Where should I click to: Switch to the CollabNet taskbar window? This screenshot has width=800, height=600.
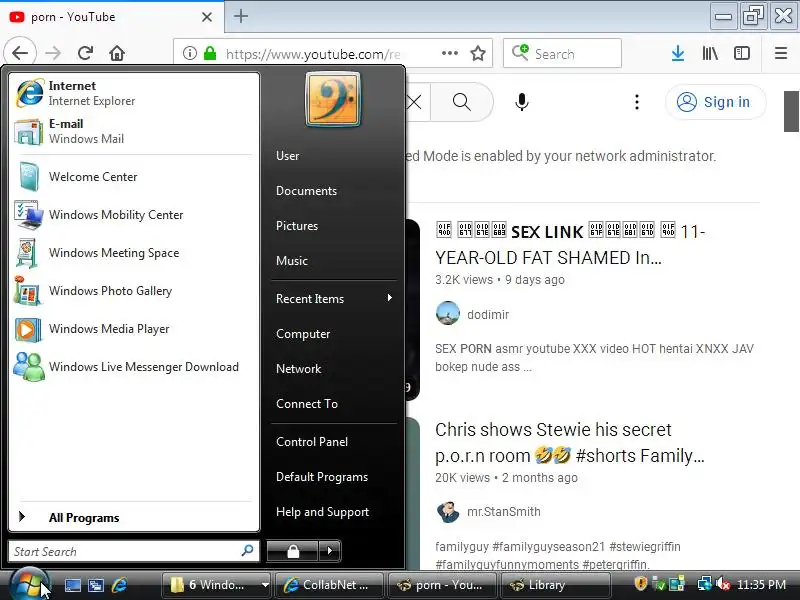tap(329, 585)
